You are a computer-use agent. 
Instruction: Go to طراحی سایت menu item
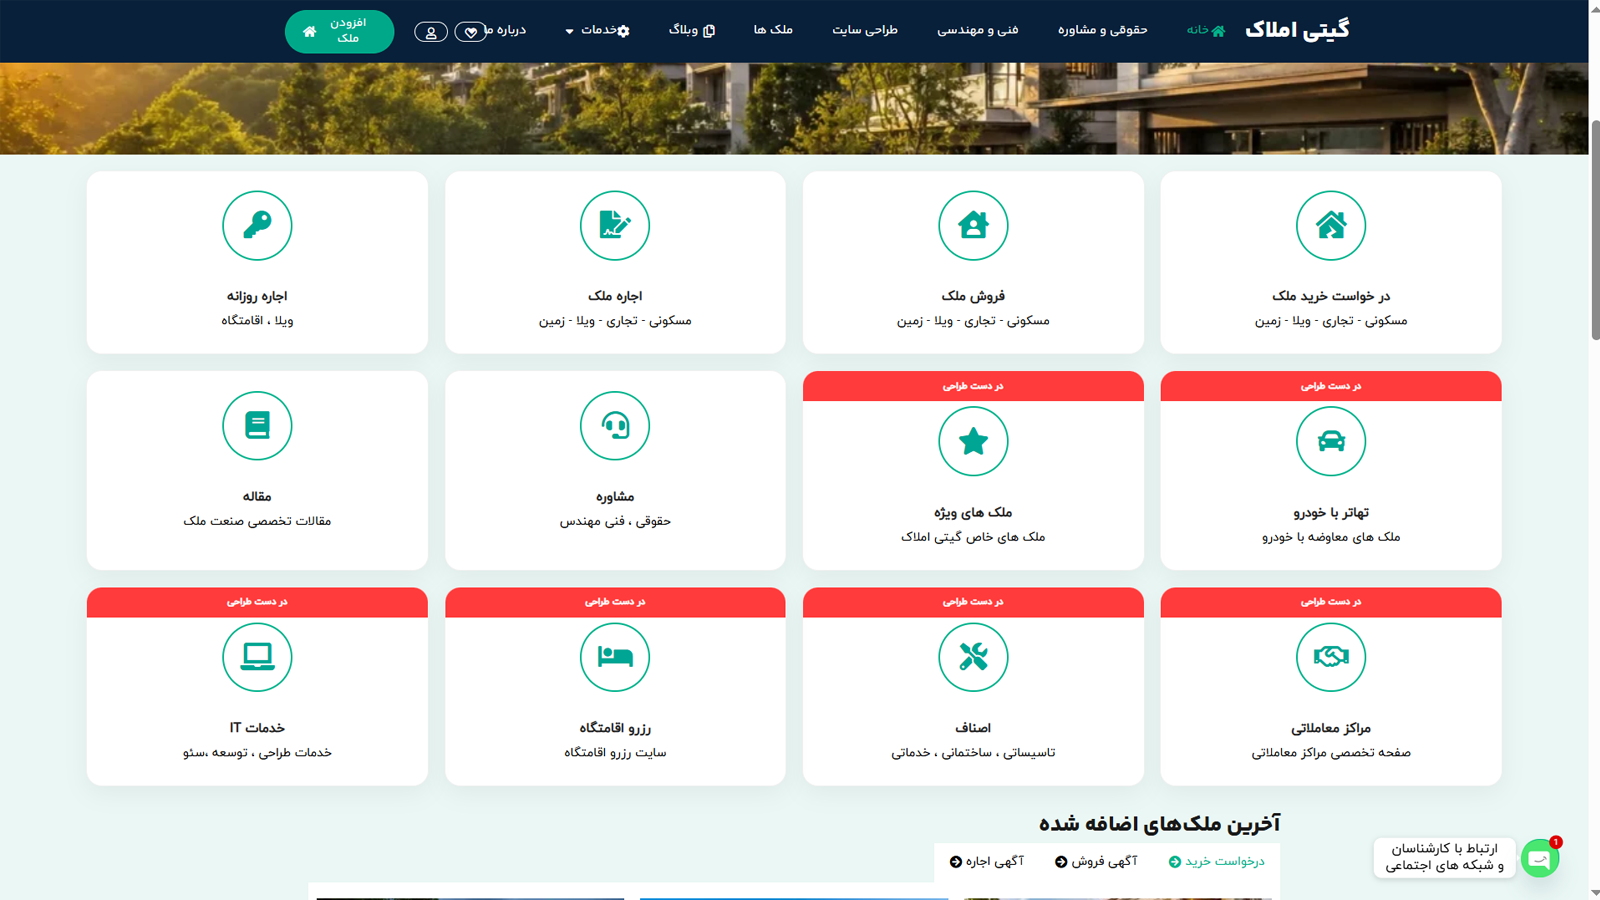pyautogui.click(x=865, y=30)
